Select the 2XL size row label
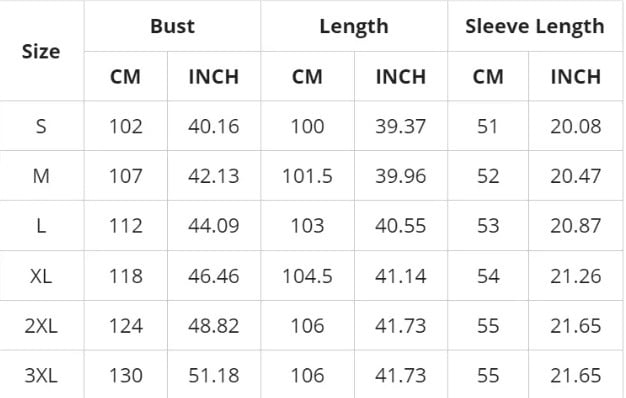The width and height of the screenshot is (626, 398). 41,326
